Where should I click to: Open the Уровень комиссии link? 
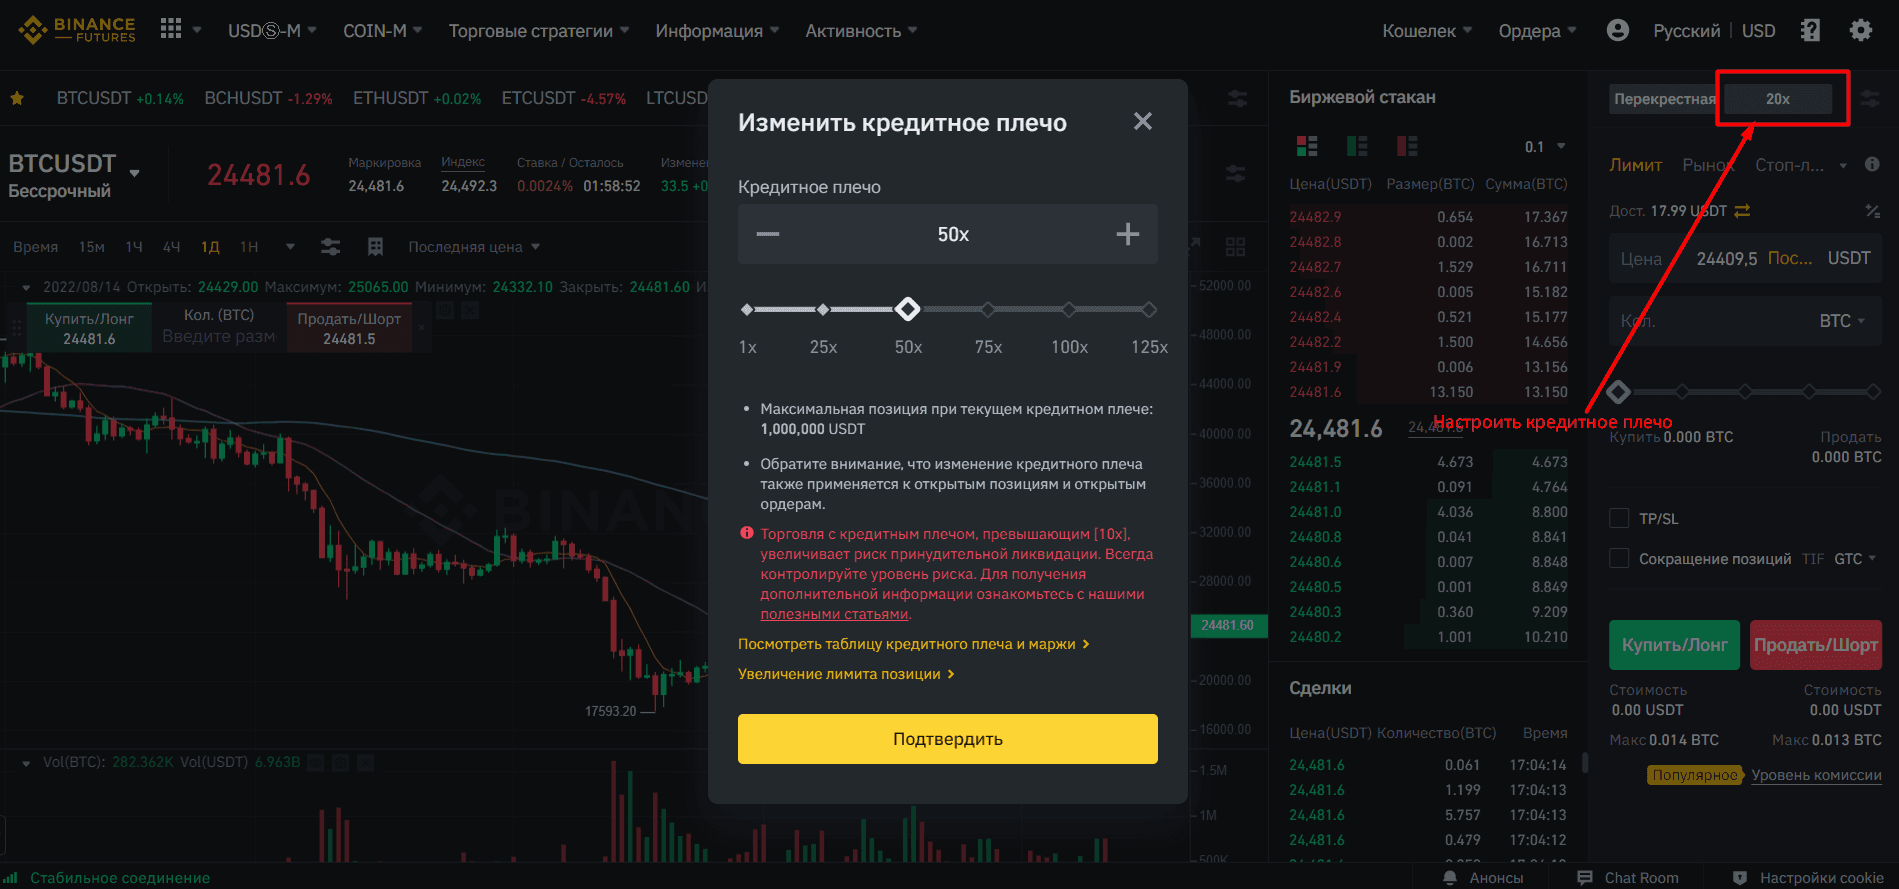[x=1816, y=775]
